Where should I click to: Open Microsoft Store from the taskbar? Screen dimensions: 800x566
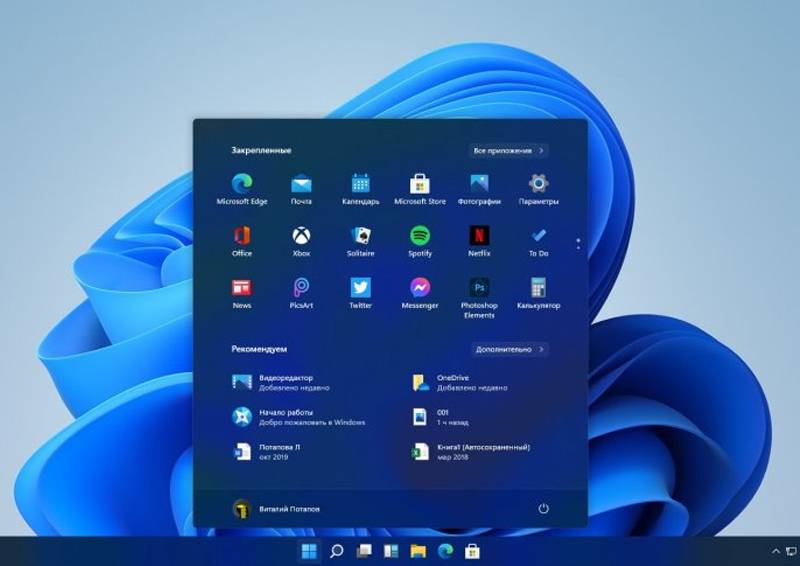click(x=472, y=551)
